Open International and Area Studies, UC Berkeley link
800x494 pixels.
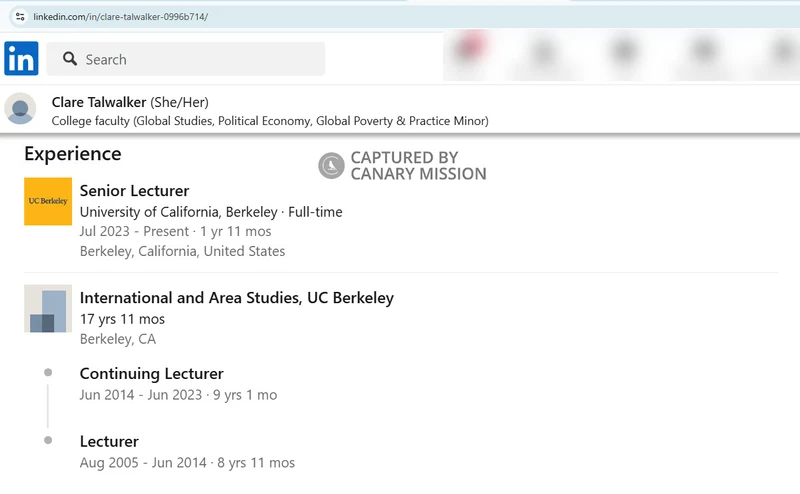pyautogui.click(x=236, y=298)
